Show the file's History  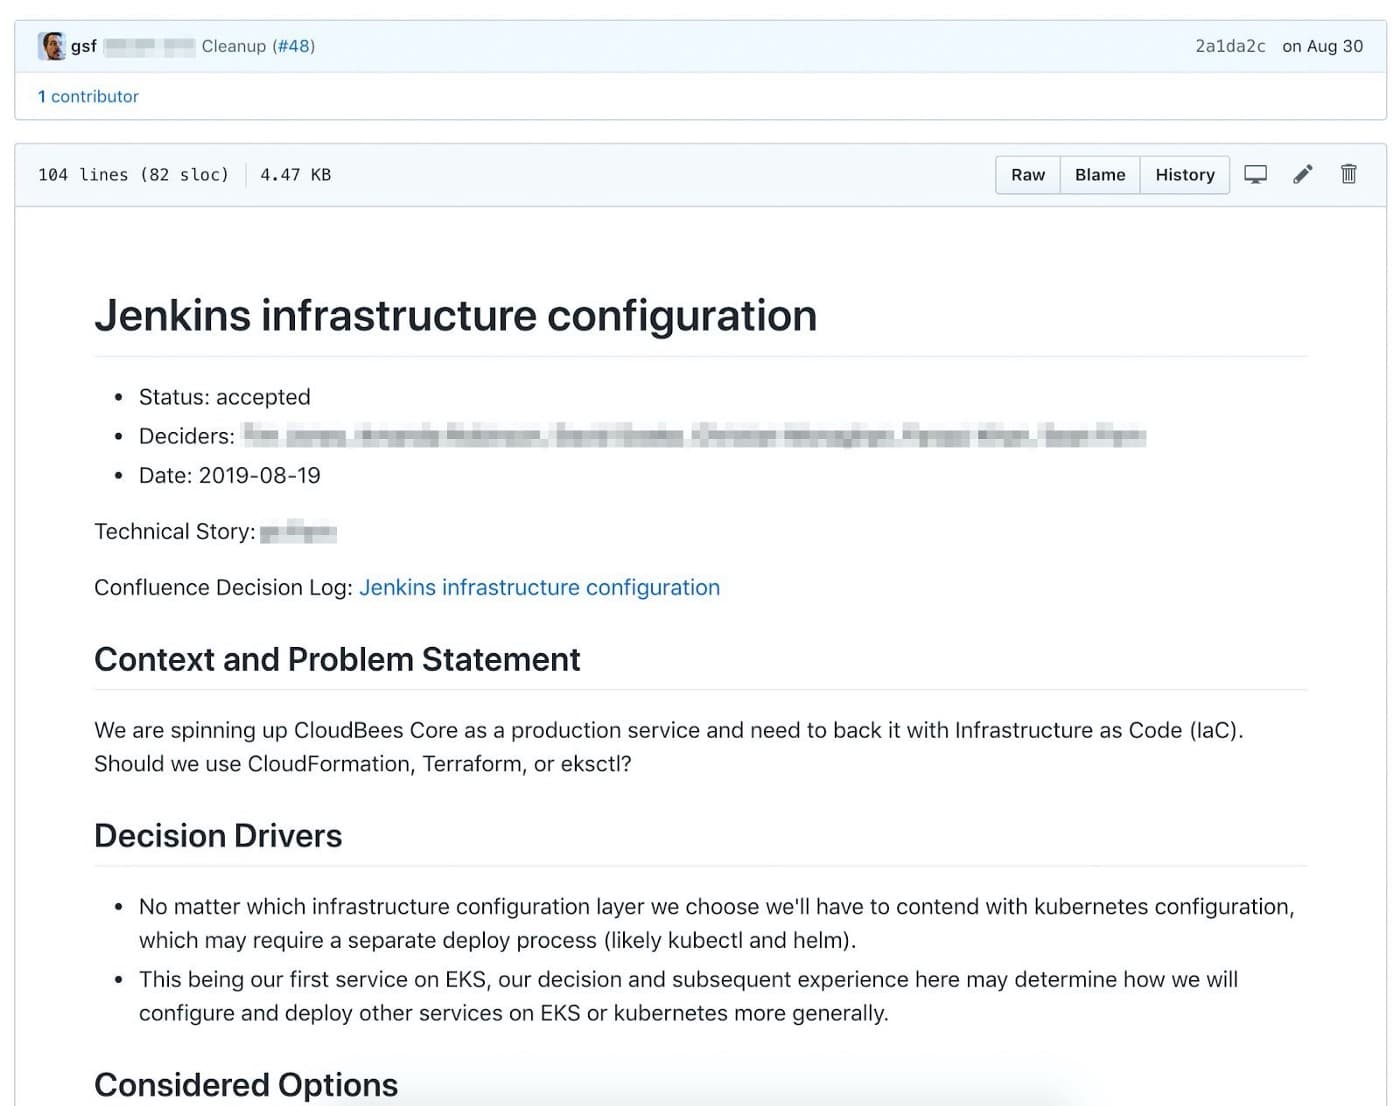(1184, 174)
